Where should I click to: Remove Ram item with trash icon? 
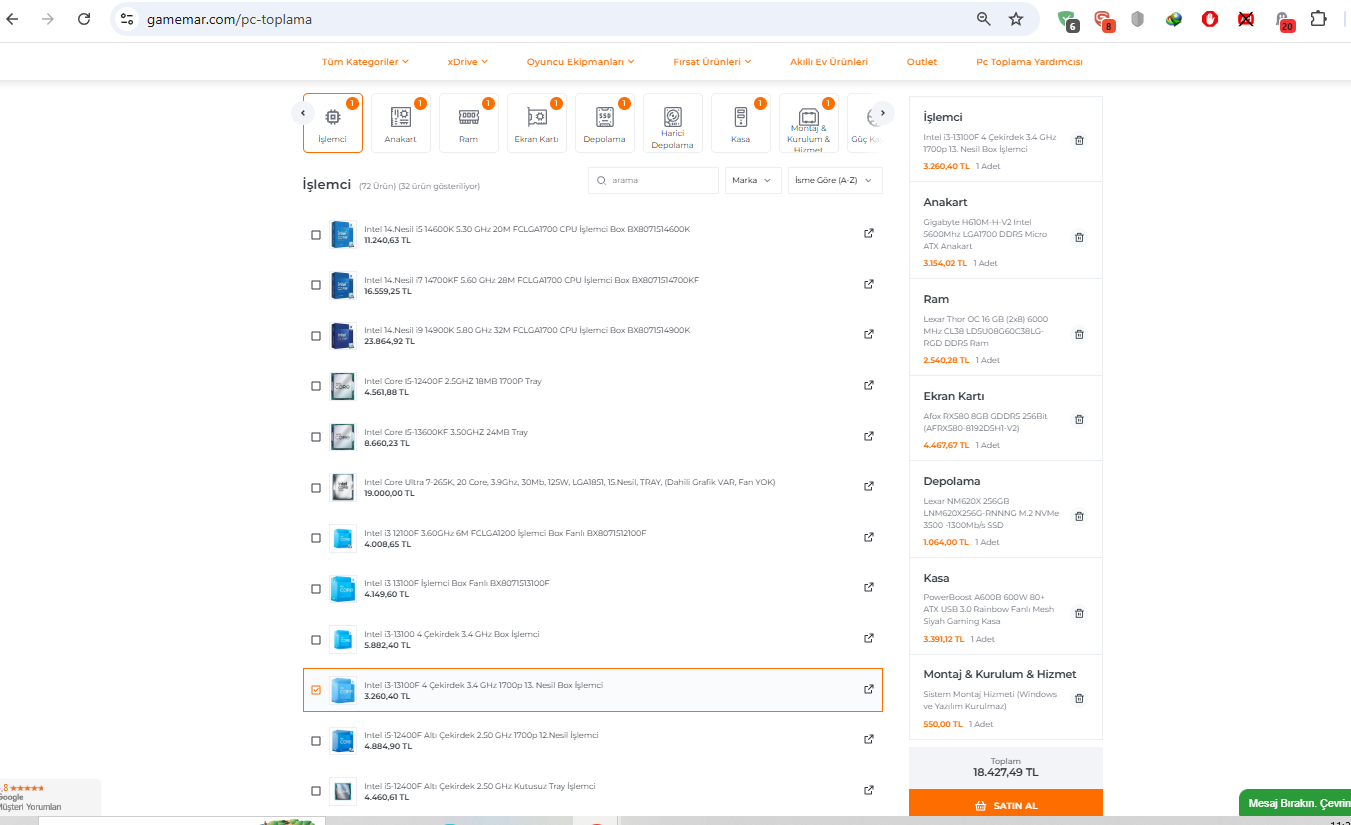point(1079,334)
